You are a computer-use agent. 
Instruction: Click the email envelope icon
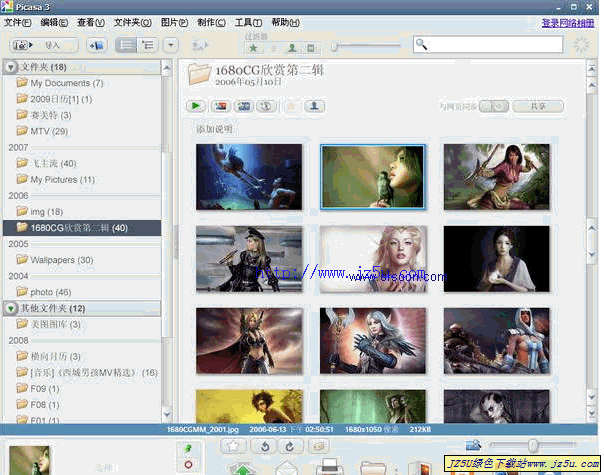(x=286, y=468)
